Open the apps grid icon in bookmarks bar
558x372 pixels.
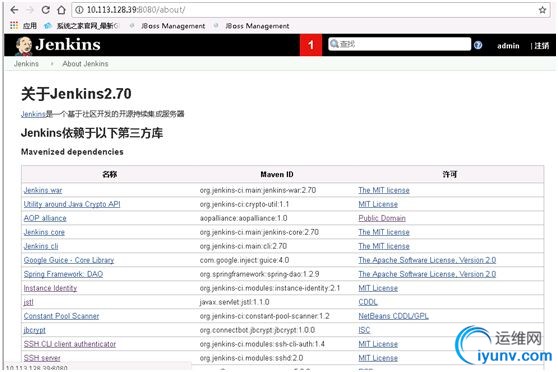(x=14, y=25)
